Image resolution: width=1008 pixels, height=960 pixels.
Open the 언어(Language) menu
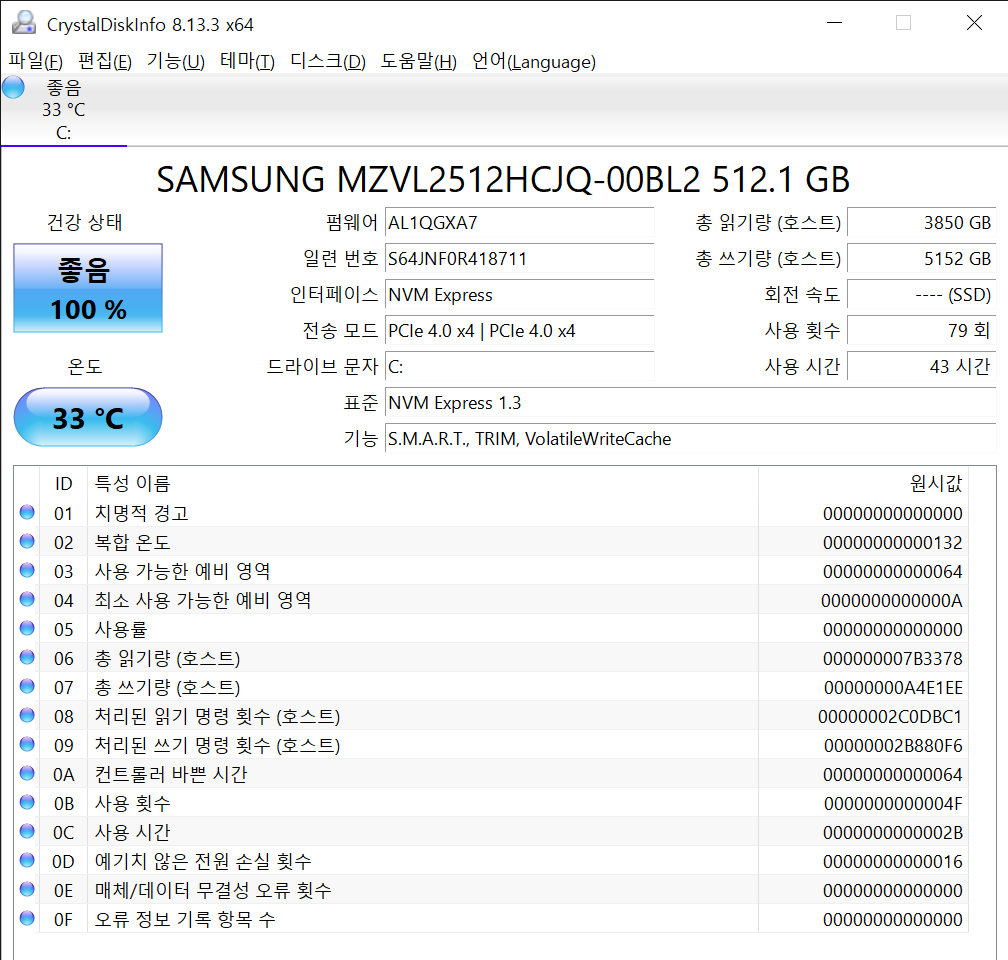point(534,61)
